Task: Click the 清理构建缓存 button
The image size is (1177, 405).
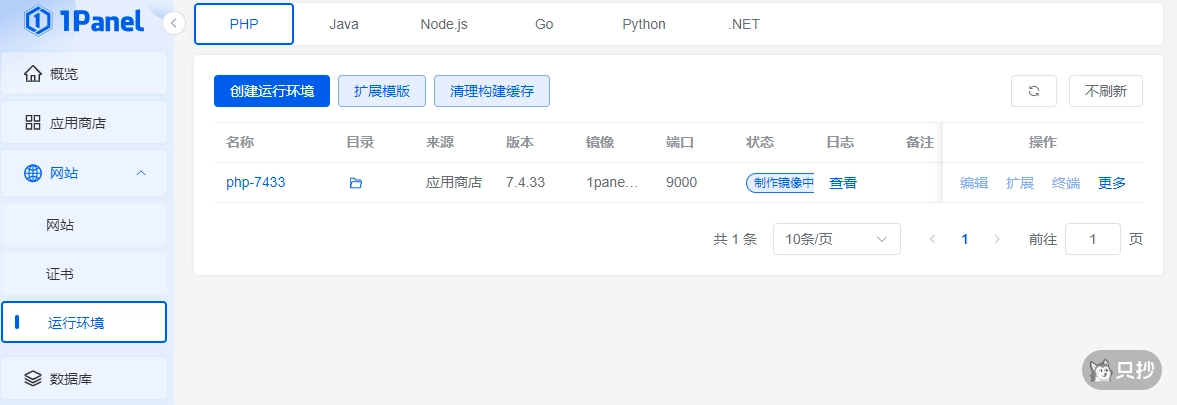Action: (x=492, y=91)
